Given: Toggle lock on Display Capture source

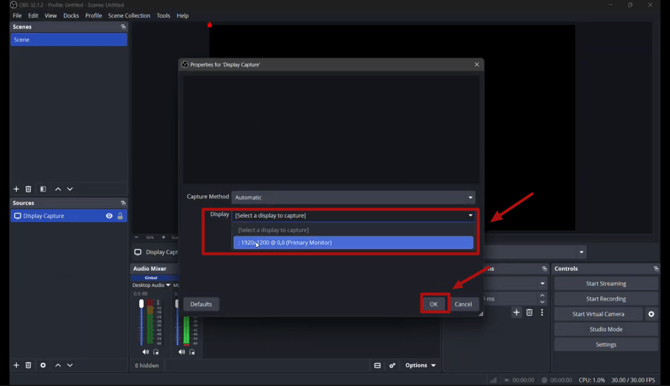Looking at the screenshot, I should [120, 216].
